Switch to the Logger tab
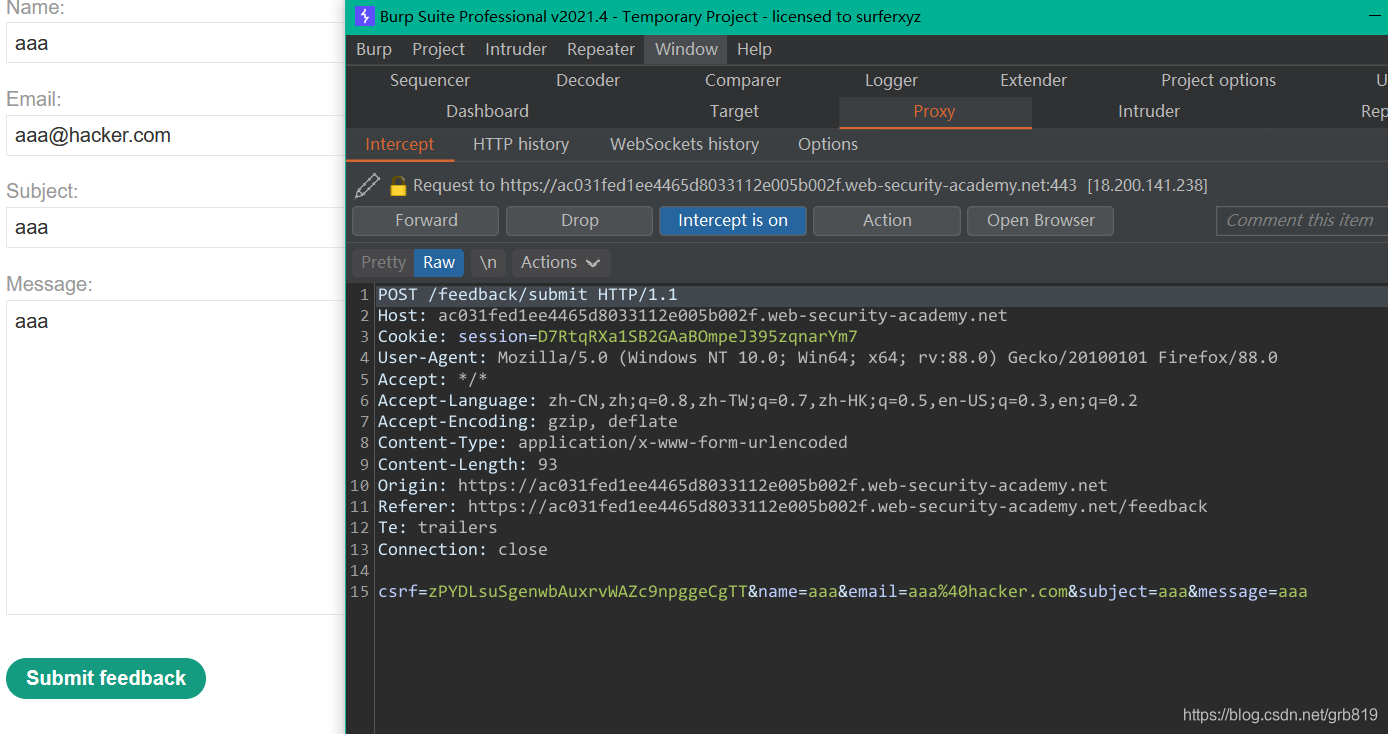This screenshot has height=734, width=1388. click(891, 80)
